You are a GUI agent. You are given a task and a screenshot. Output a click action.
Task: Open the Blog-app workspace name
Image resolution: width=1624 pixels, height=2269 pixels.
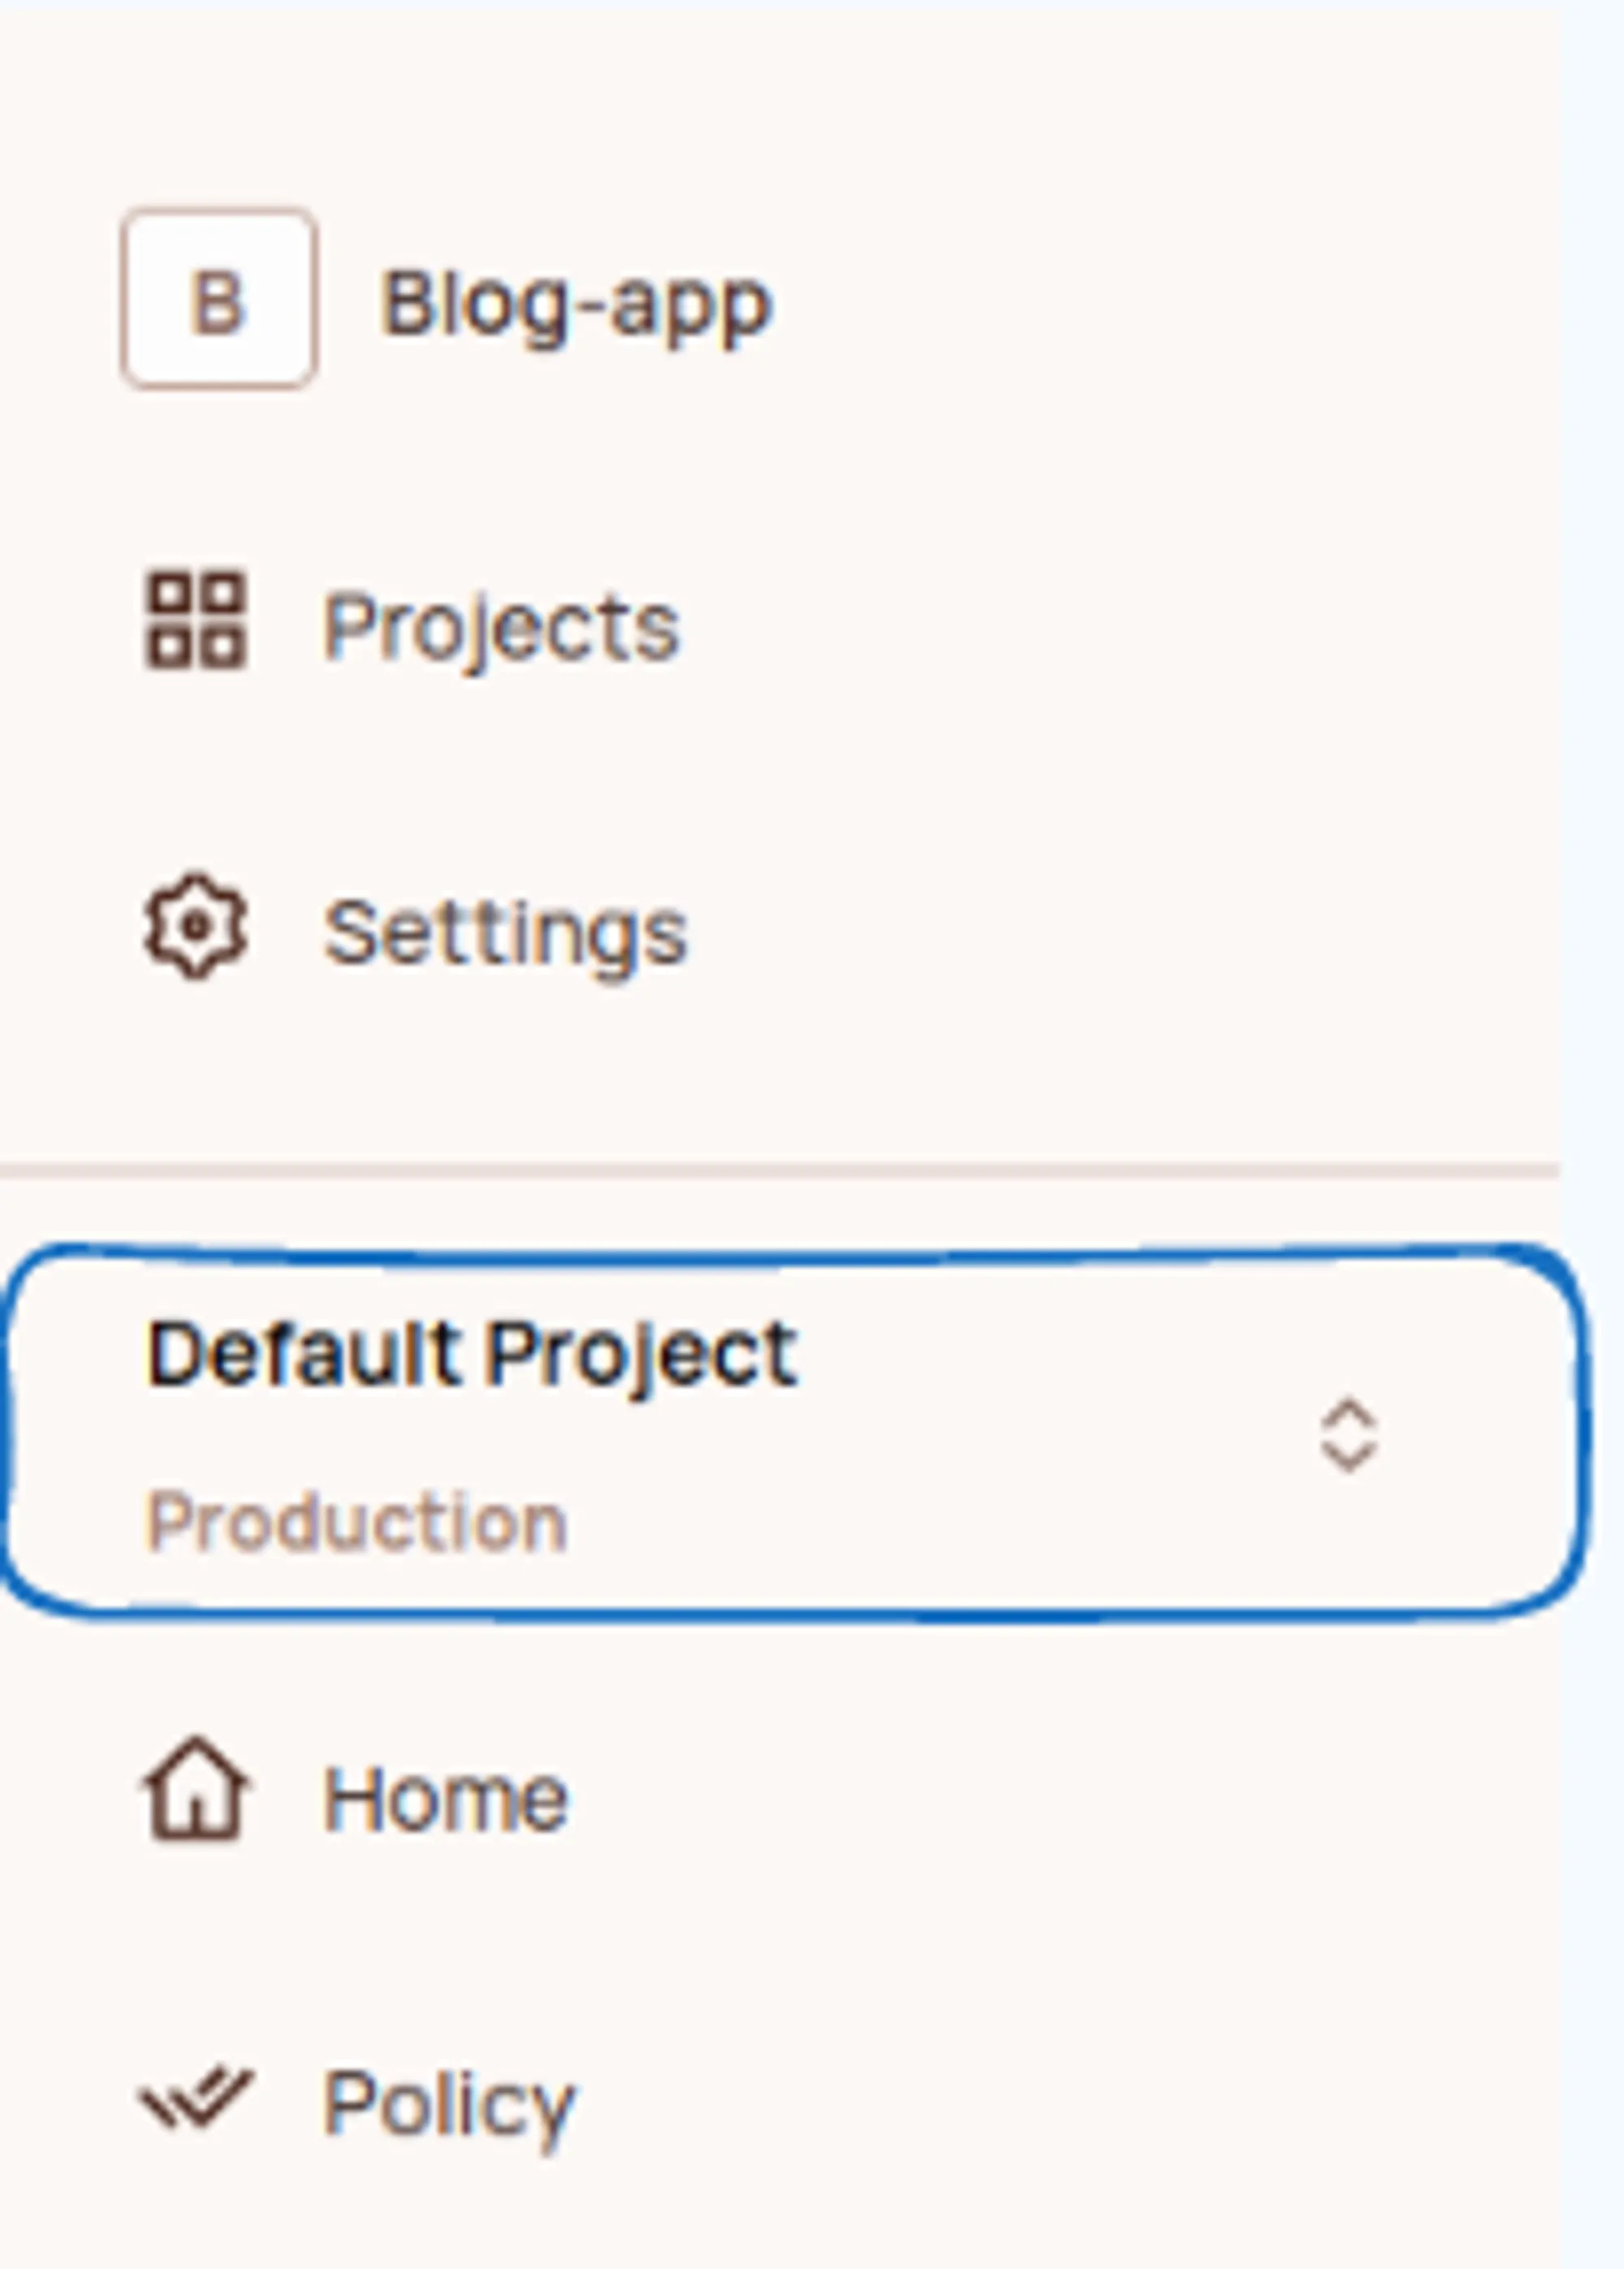pos(576,304)
